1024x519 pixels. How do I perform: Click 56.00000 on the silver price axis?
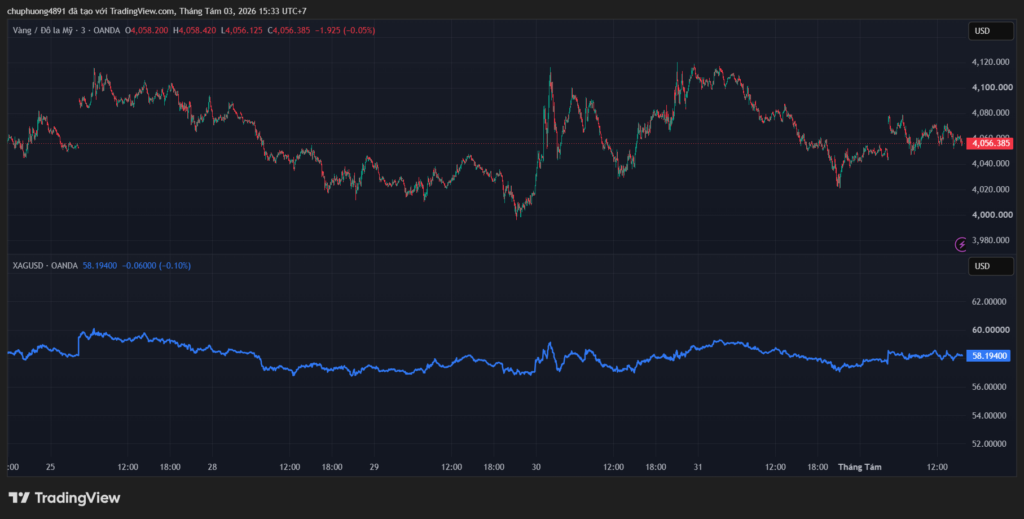point(989,387)
